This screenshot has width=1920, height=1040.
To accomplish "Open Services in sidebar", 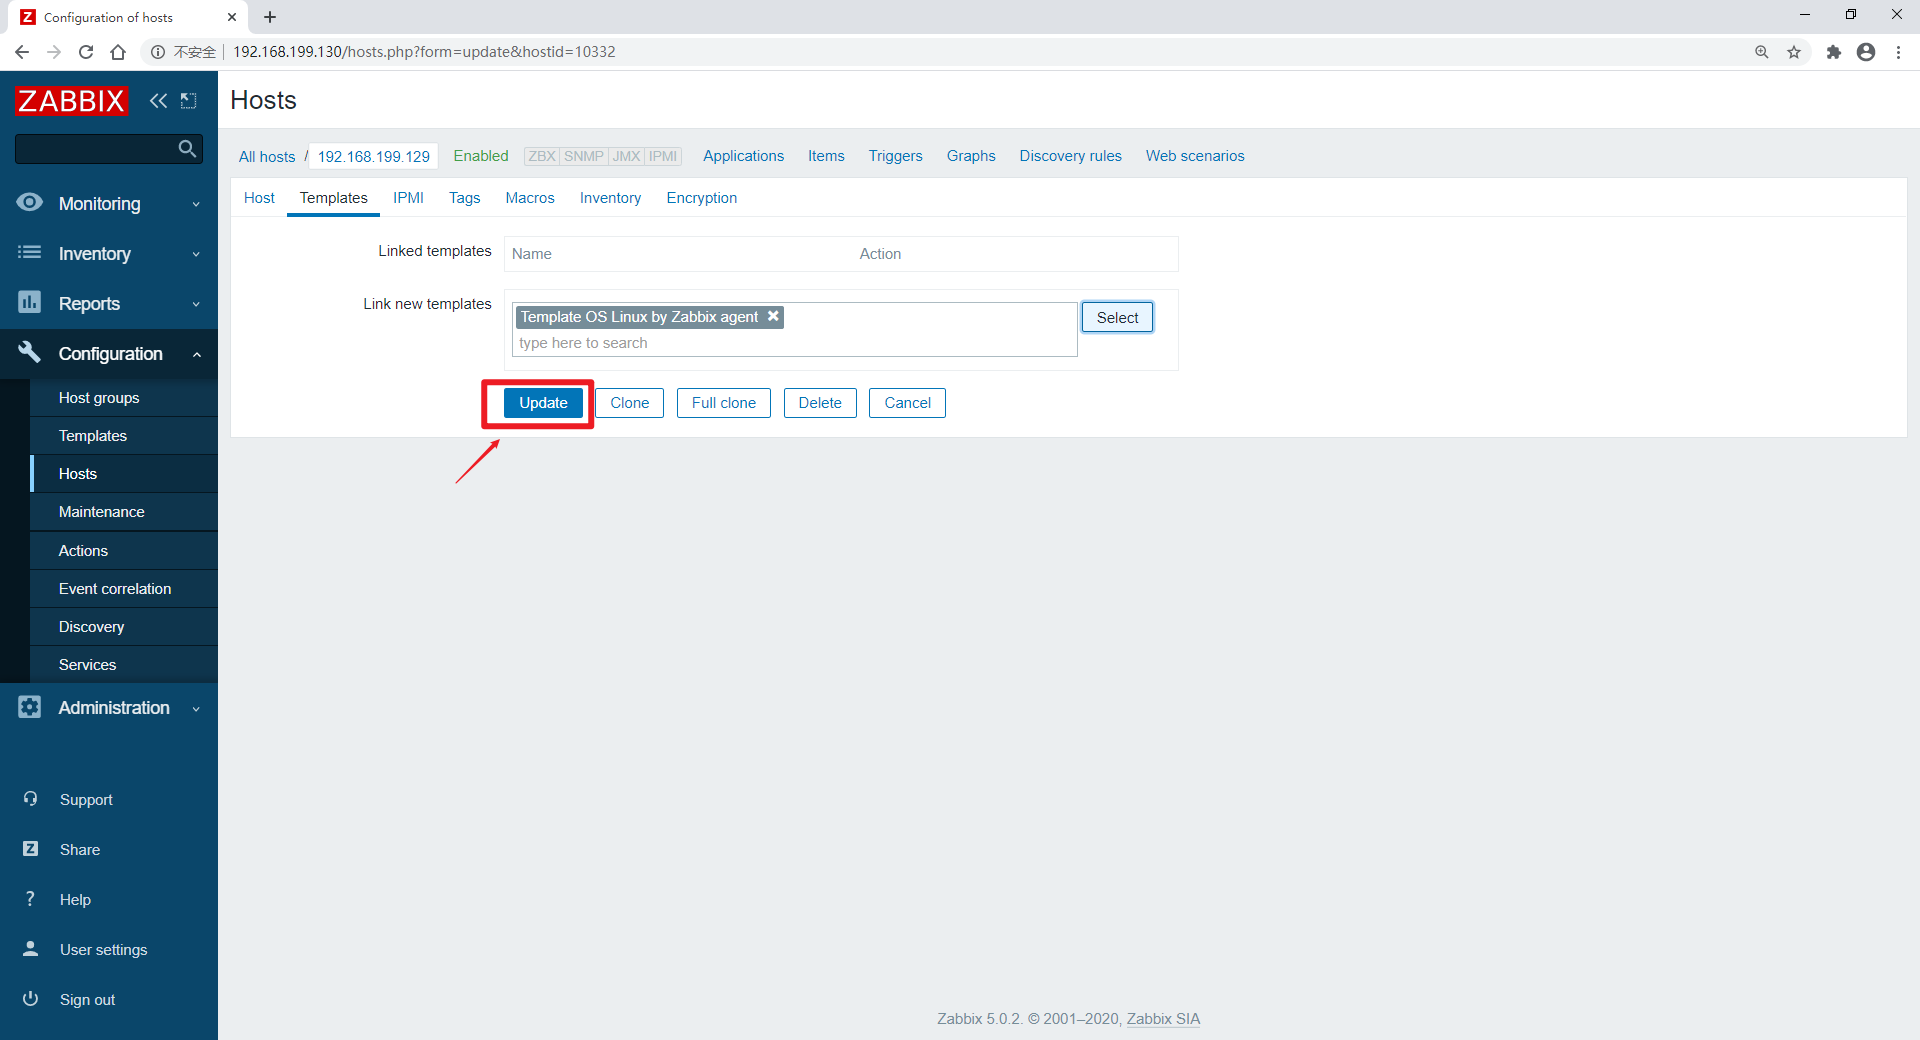I will [124, 664].
